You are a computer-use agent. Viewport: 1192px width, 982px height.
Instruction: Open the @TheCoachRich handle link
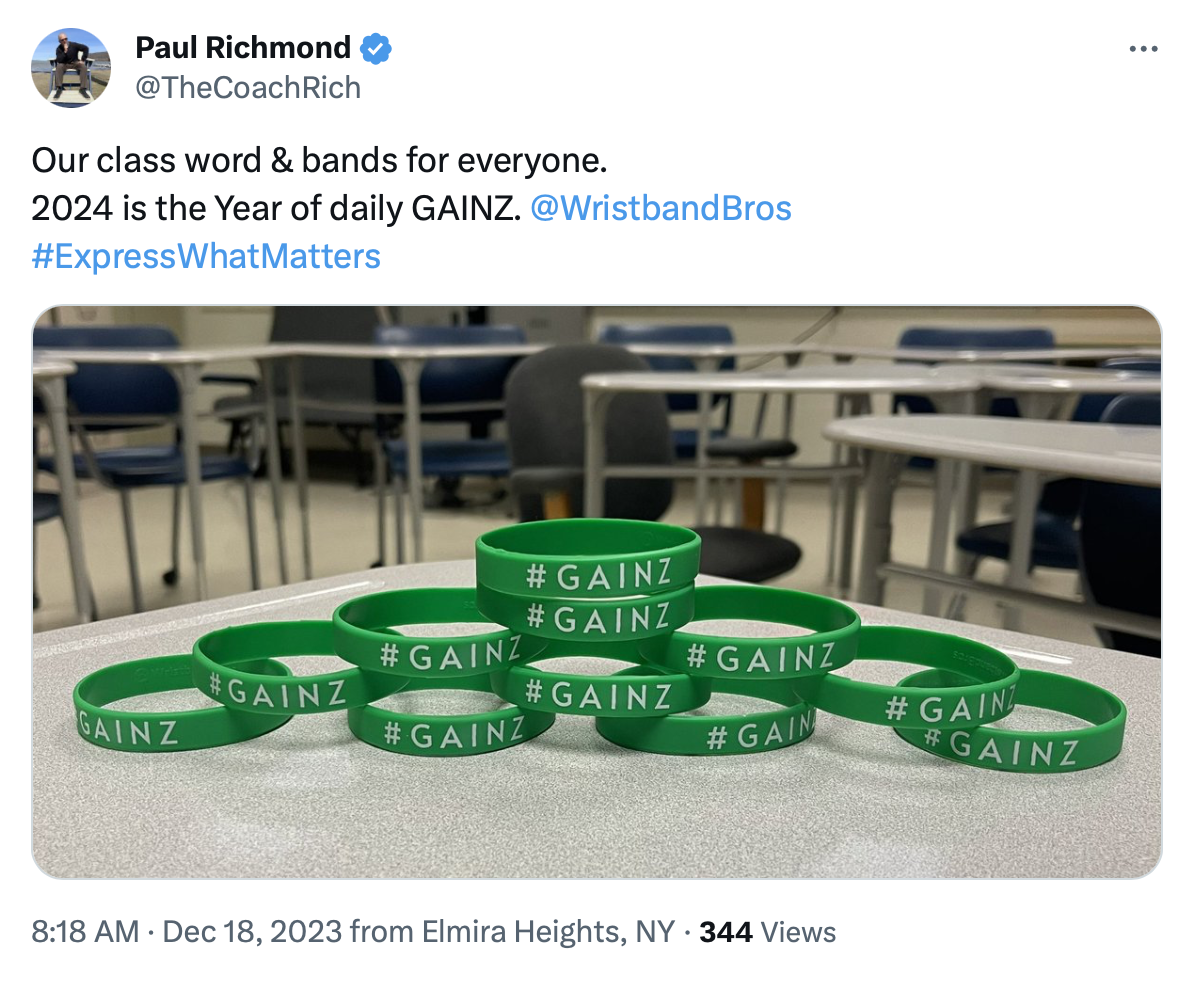(x=247, y=88)
